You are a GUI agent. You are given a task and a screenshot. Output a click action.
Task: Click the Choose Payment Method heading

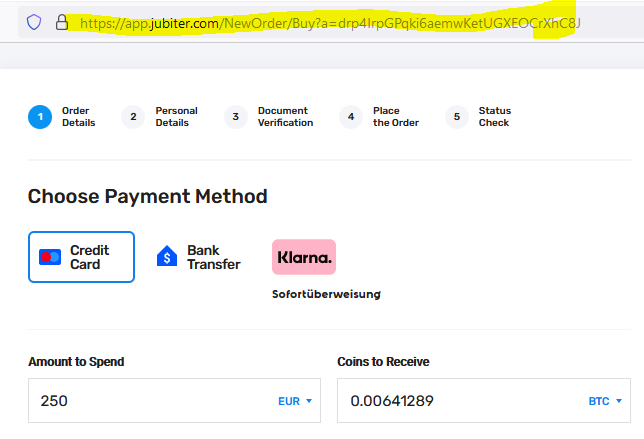[147, 196]
